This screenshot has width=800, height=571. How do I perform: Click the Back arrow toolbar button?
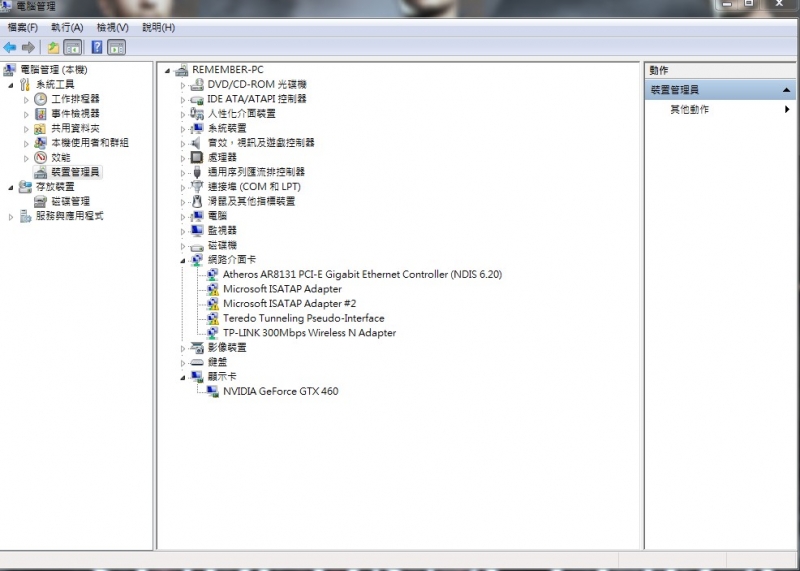[x=10, y=47]
